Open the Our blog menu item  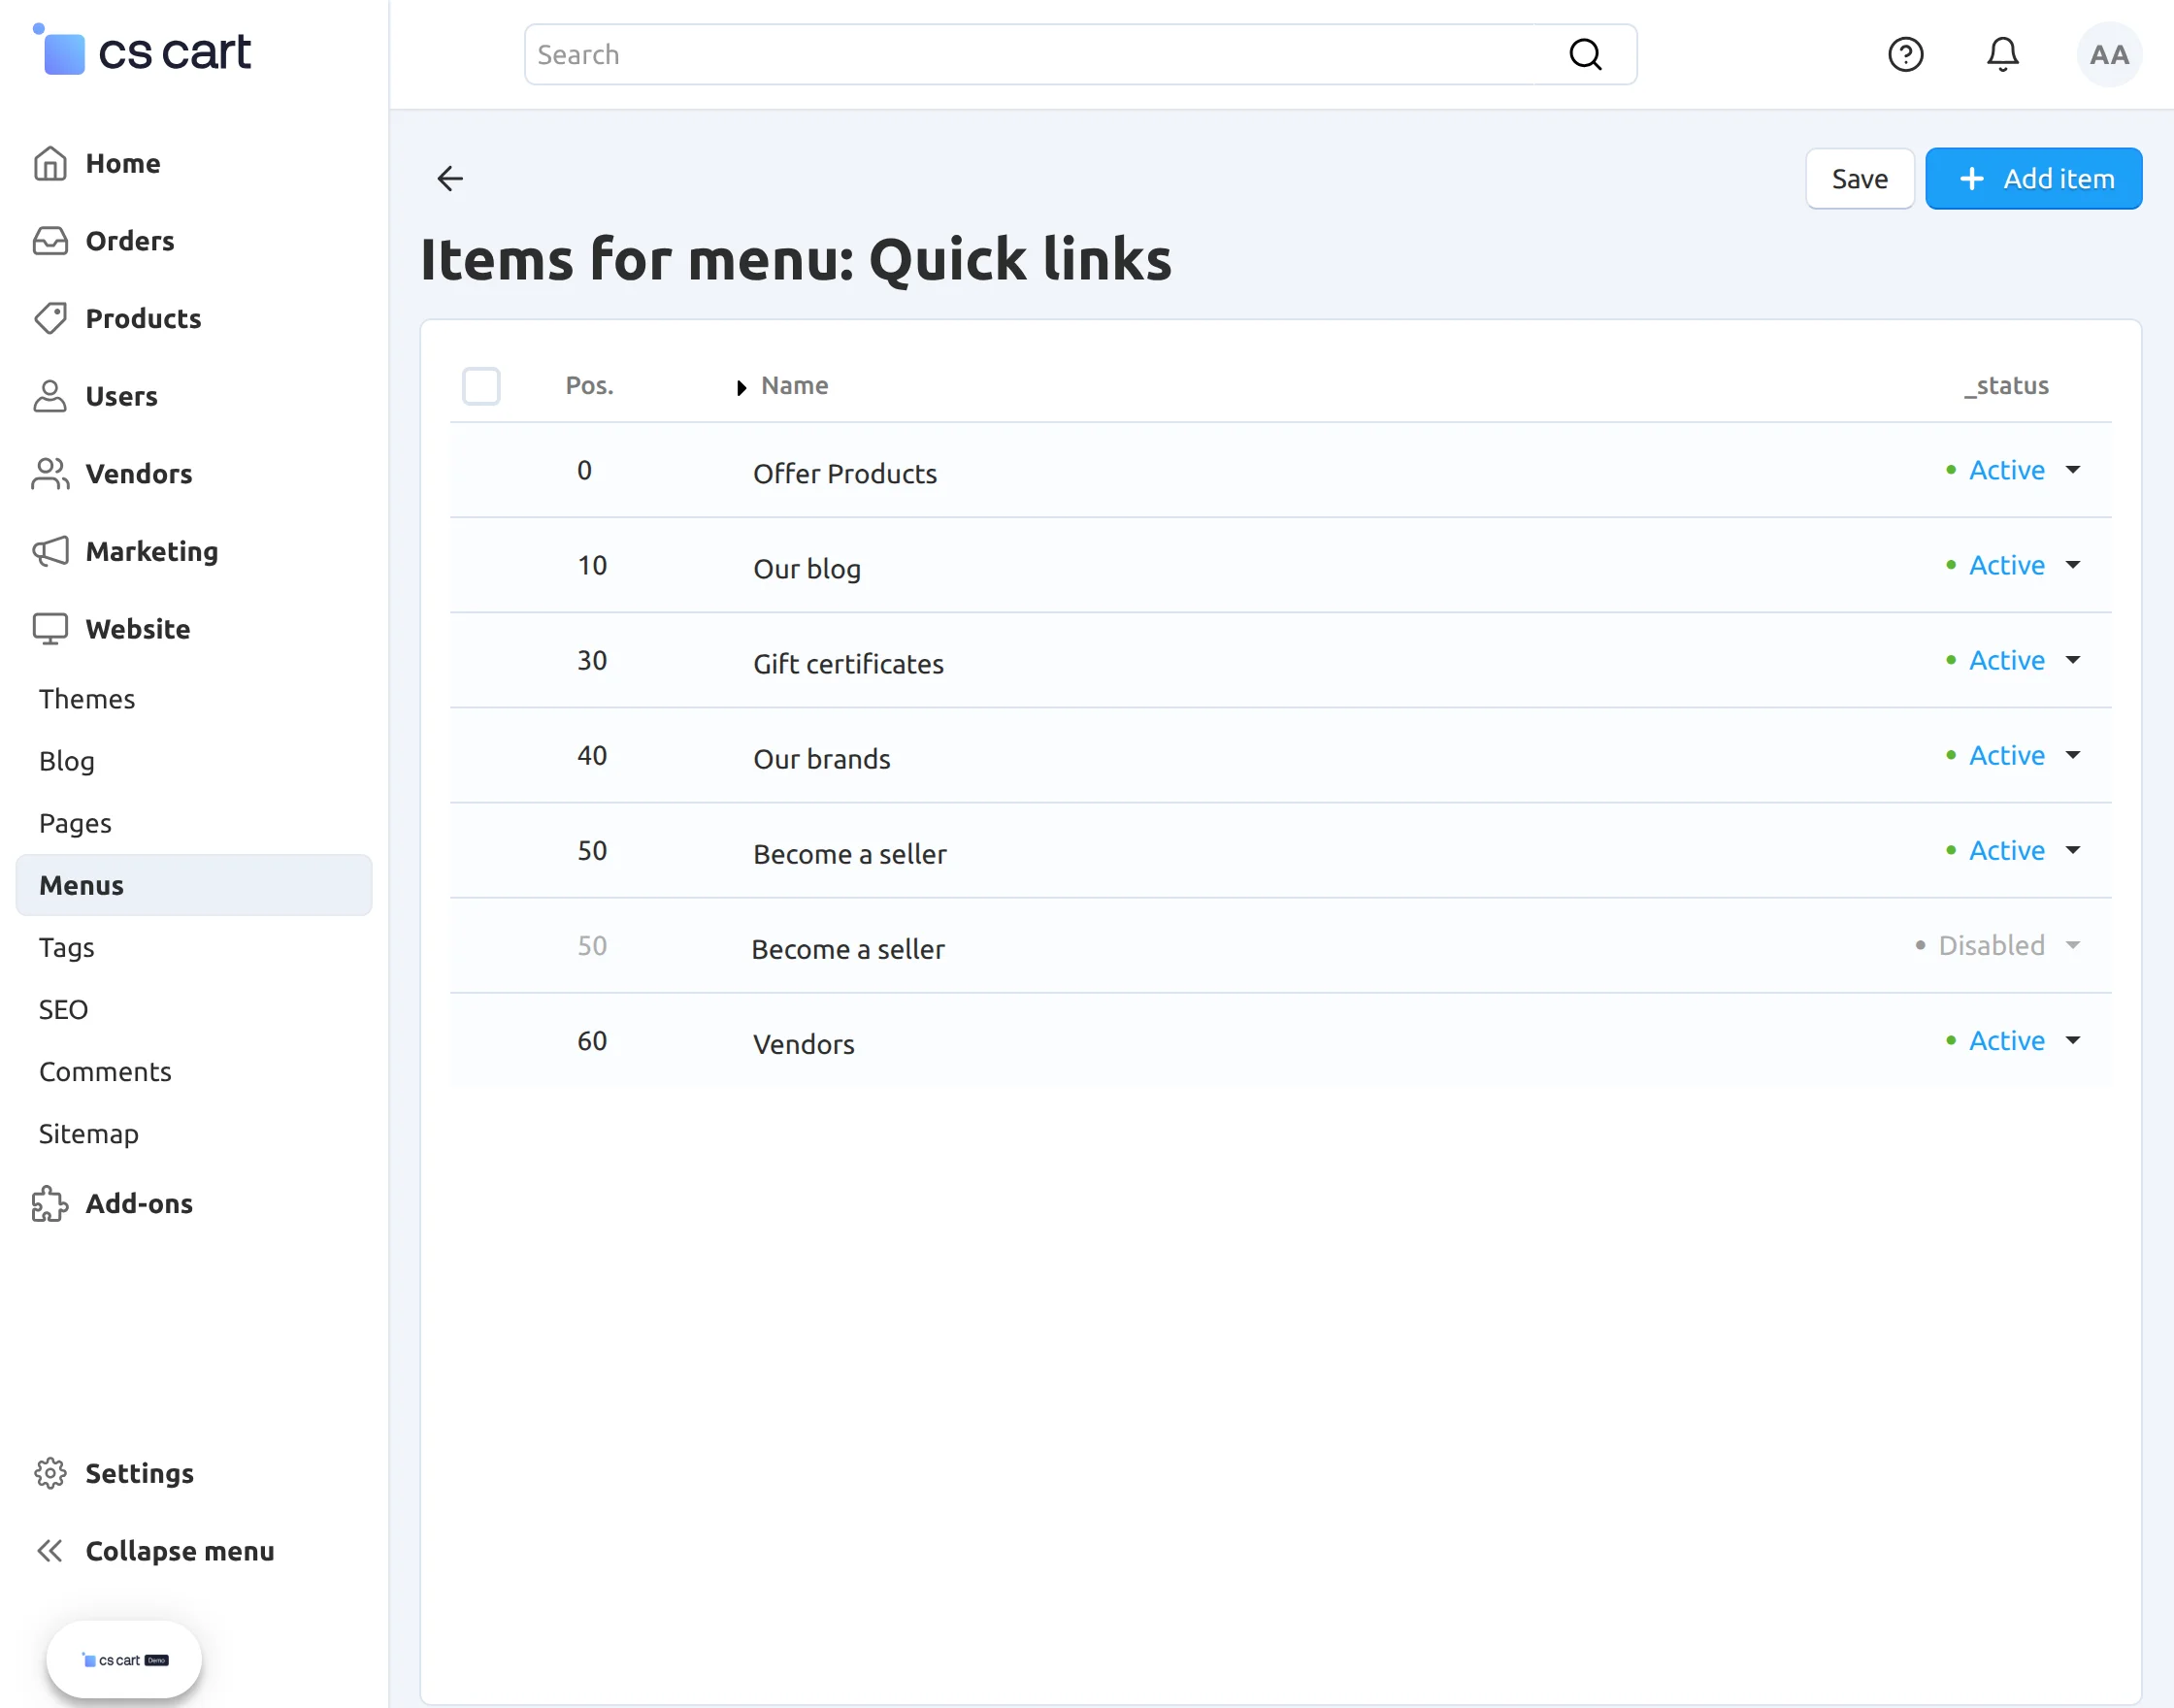click(x=807, y=569)
